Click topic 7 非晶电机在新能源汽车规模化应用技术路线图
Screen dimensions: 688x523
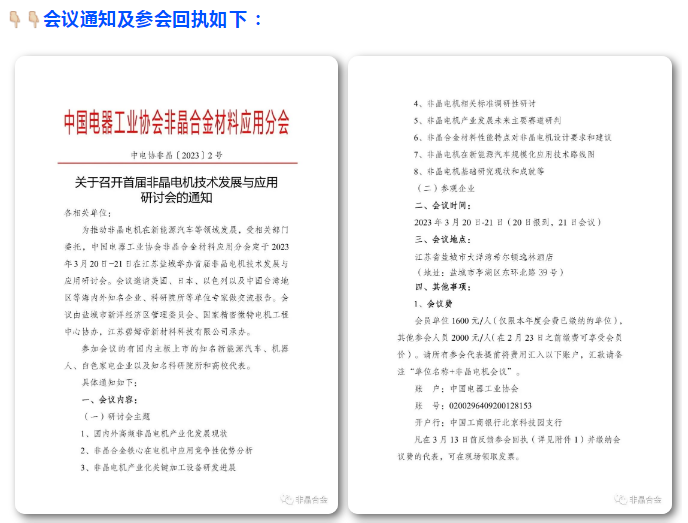coord(504,154)
